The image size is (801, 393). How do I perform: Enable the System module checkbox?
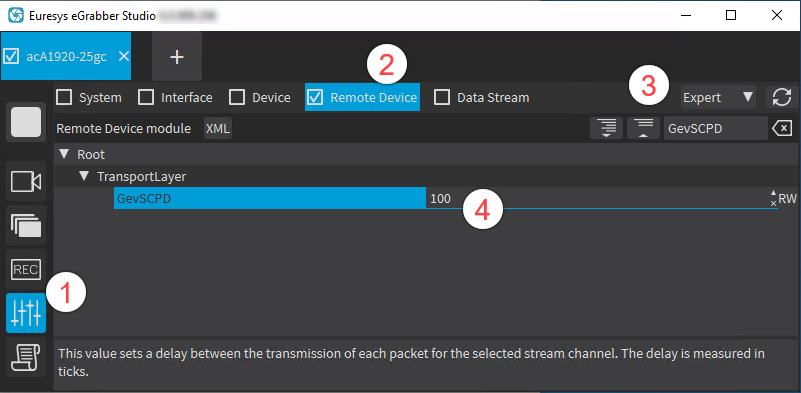click(63, 97)
